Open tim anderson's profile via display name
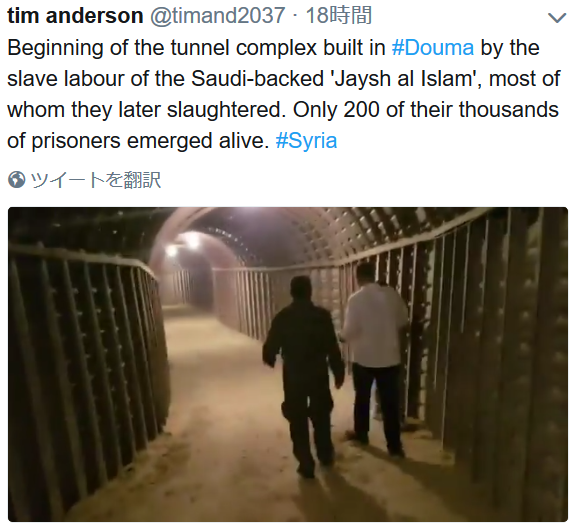This screenshot has height=528, width=573. tap(75, 16)
